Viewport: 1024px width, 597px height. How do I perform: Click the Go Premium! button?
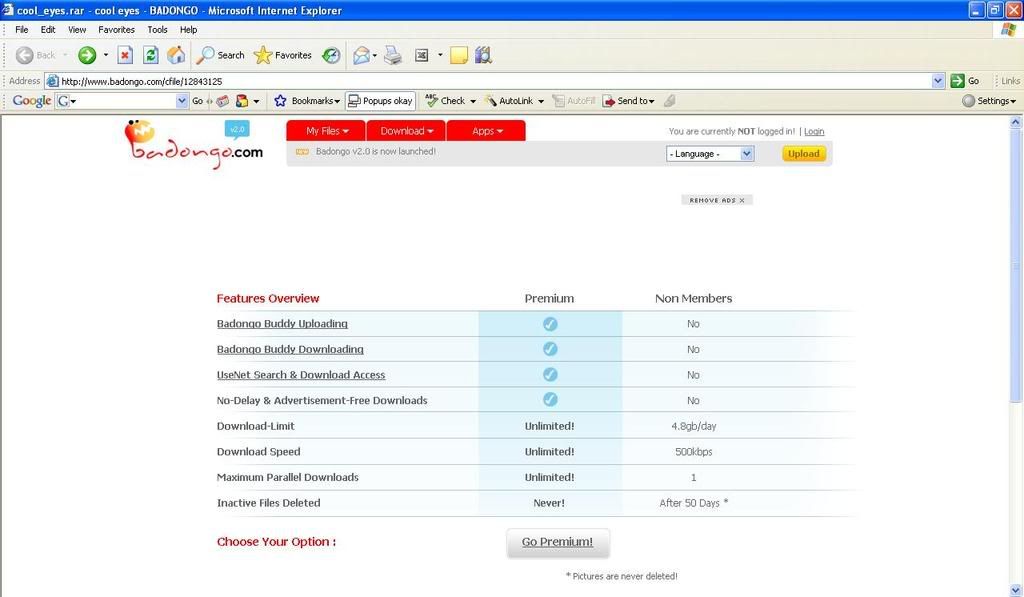pos(558,542)
